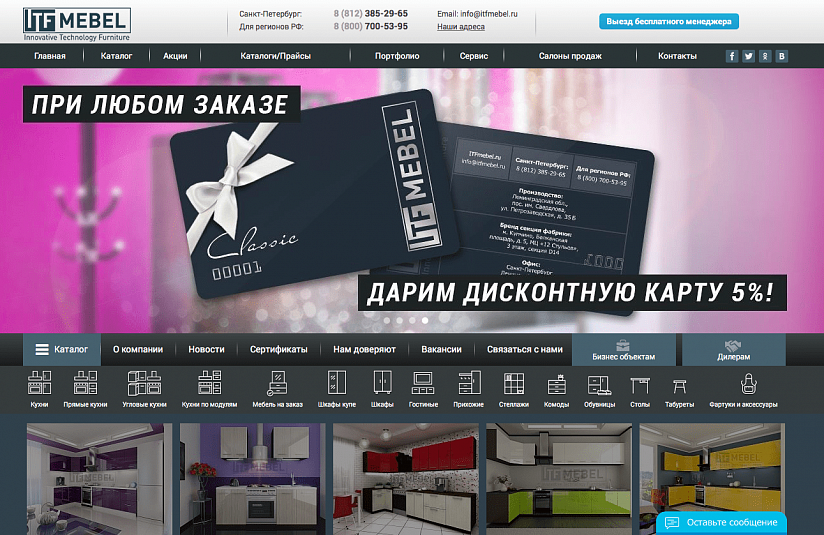This screenshot has height=535, width=824.
Task: Go to Главная in top navigation
Action: 50,56
